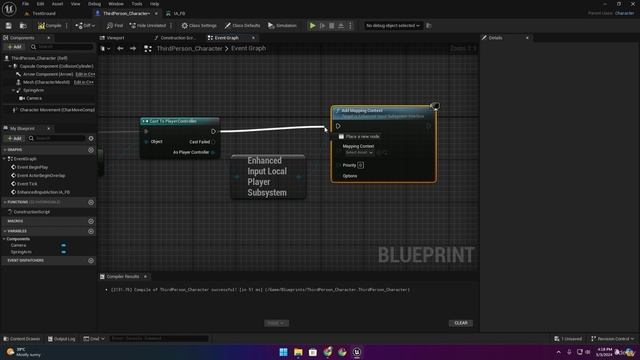This screenshot has width=640, height=360.
Task: Click the Eject button in play controls
Action: 341,26
